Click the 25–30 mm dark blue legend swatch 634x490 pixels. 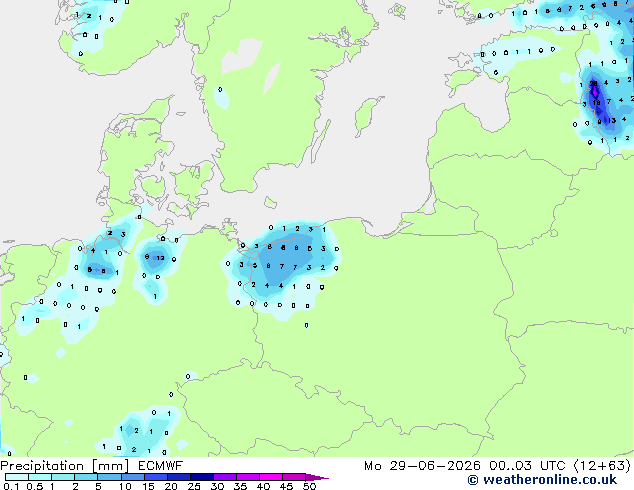201,477
